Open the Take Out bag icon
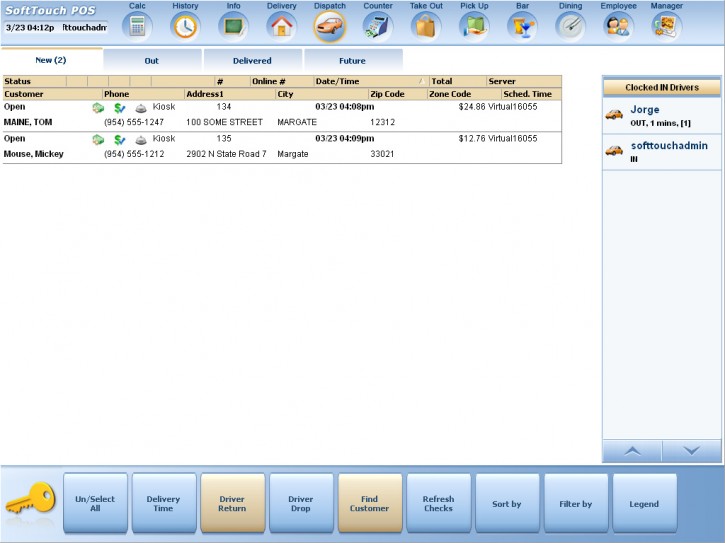This screenshot has height=543, width=725. [x=426, y=26]
